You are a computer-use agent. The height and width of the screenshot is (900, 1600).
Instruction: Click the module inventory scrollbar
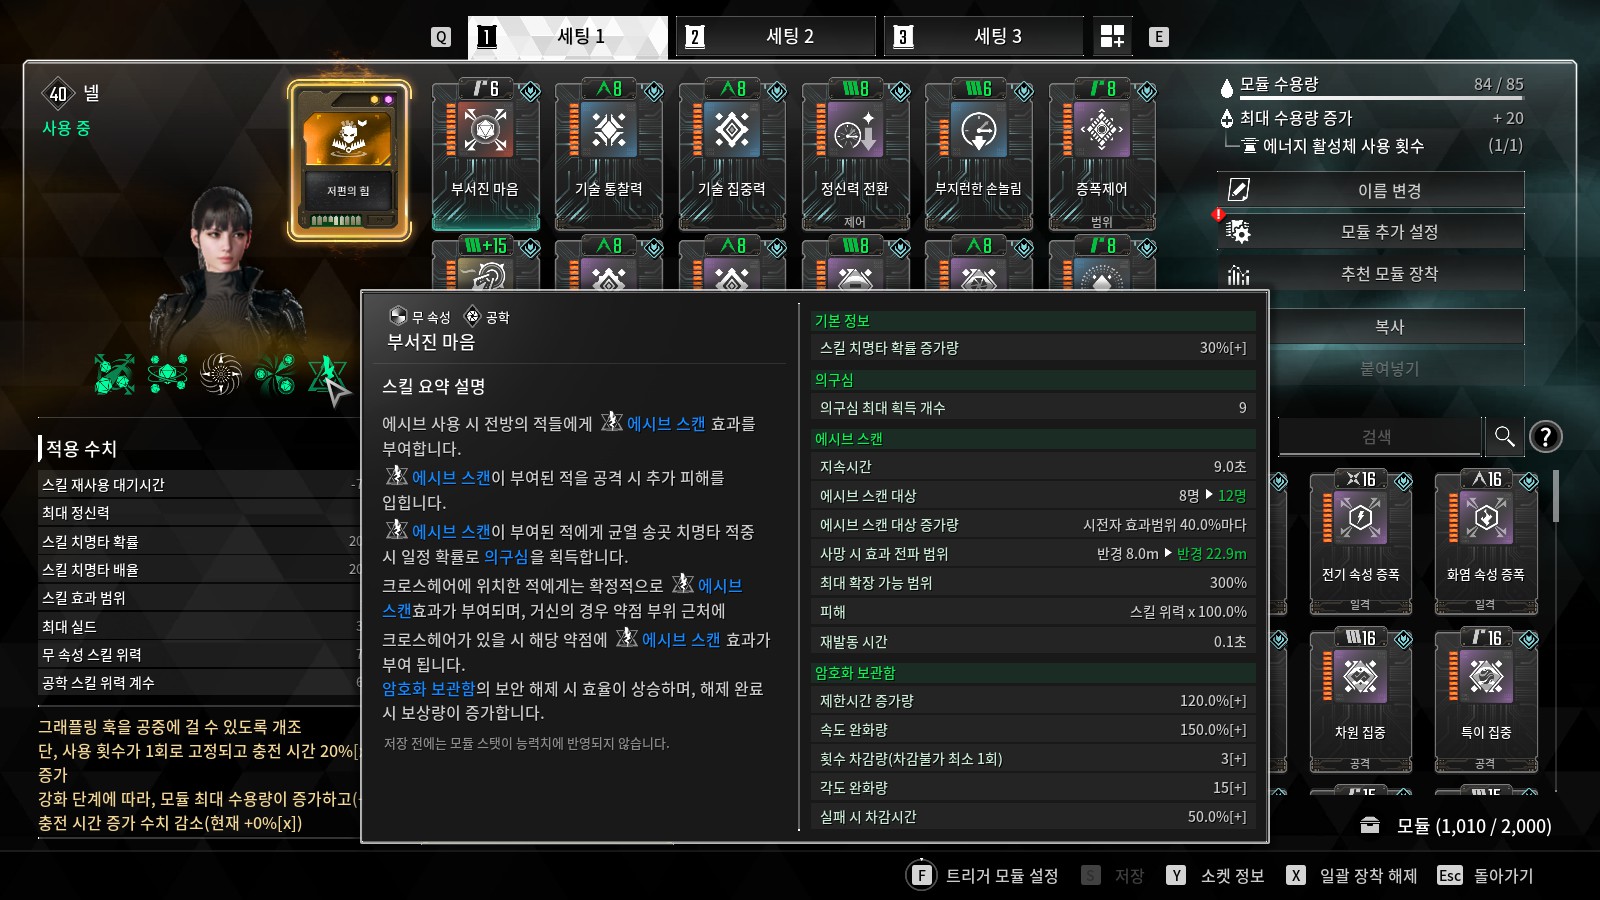(x=1556, y=496)
